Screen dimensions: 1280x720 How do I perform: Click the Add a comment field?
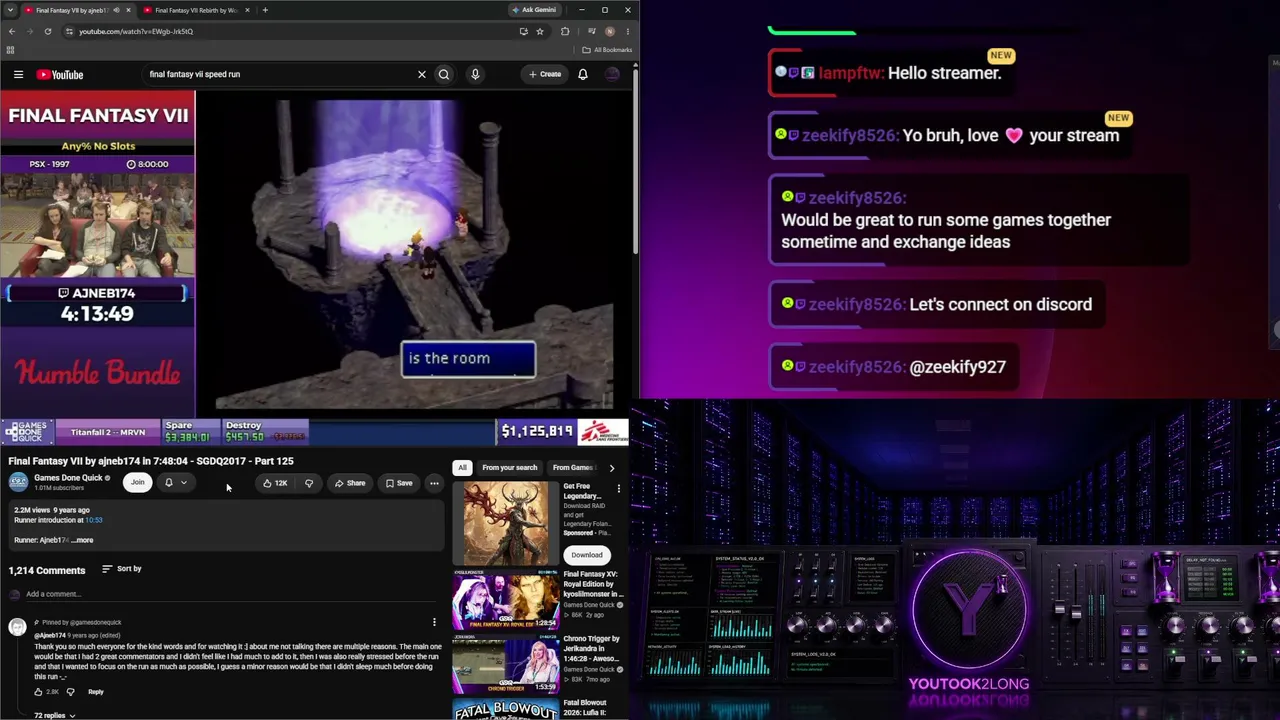(235, 594)
